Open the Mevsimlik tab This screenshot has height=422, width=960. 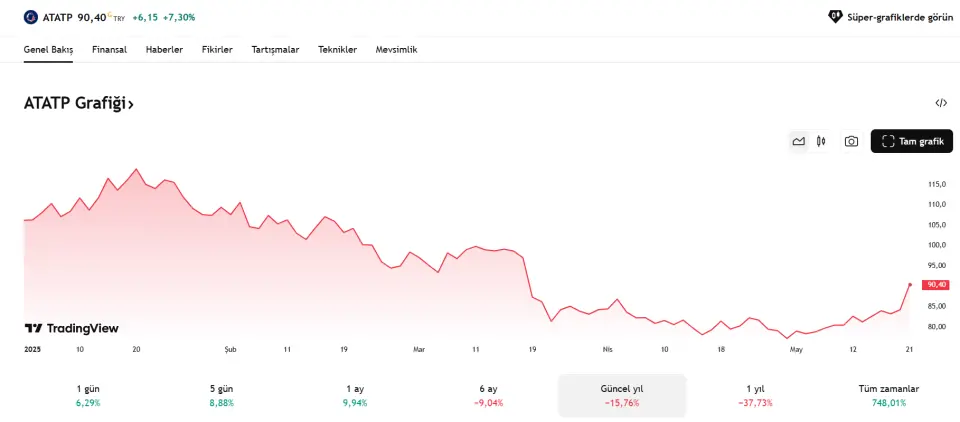click(396, 50)
